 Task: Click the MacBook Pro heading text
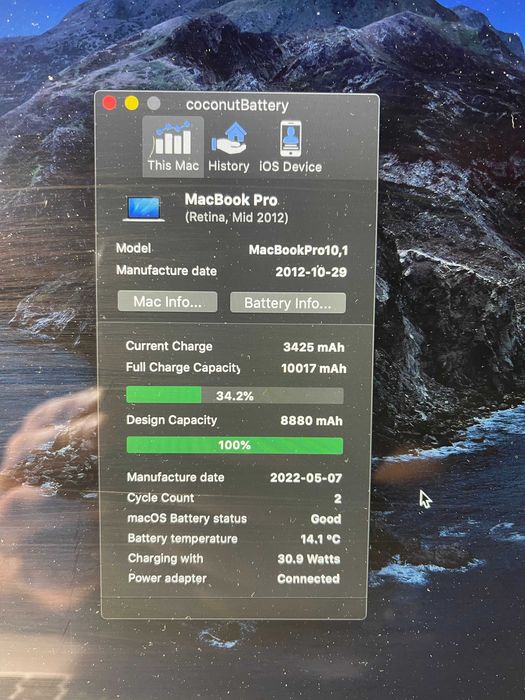tap(231, 200)
